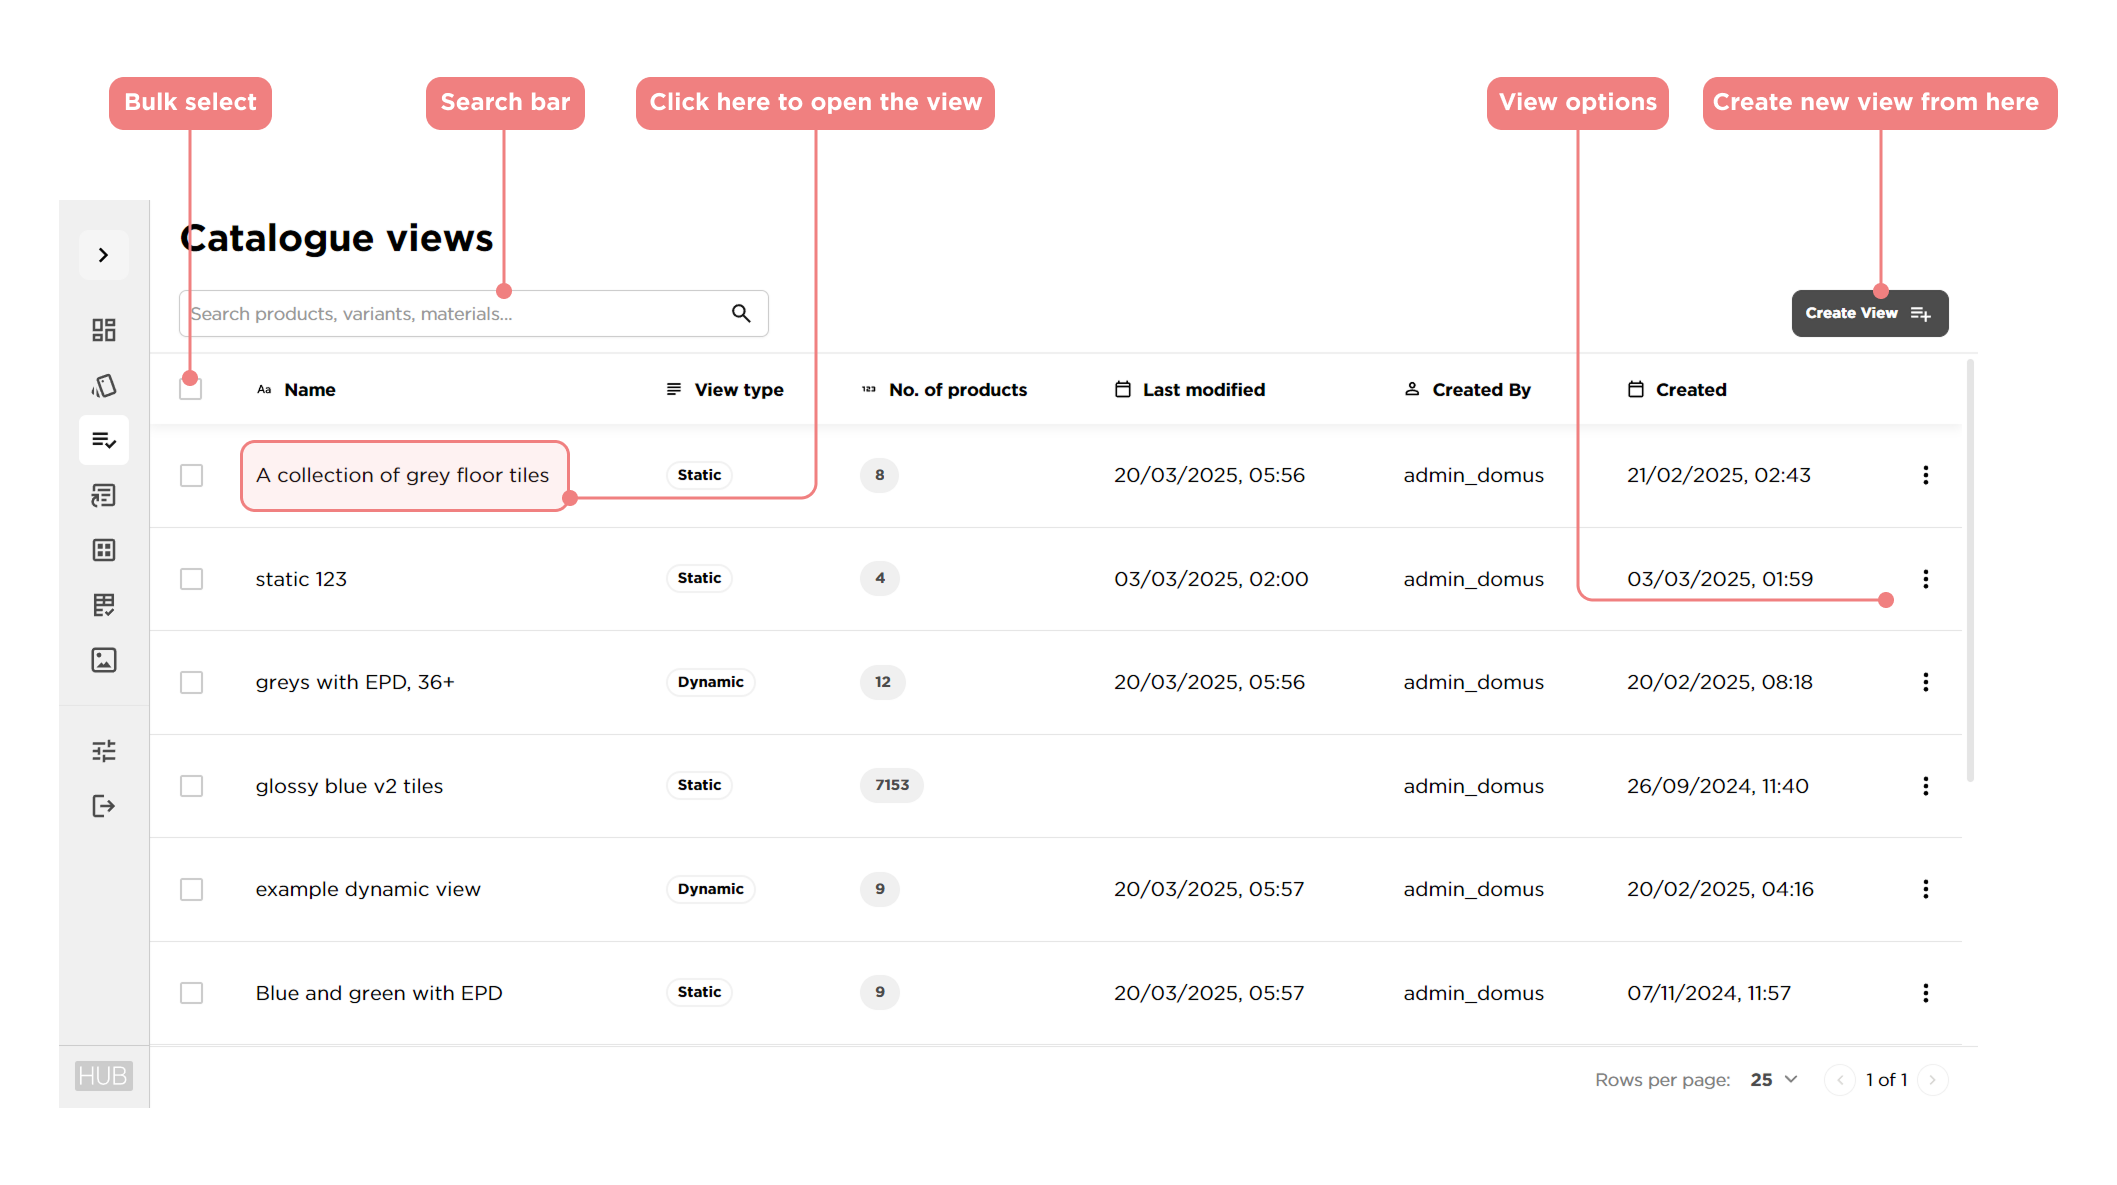Open options menu for A collection of grey floor tiles
Screen dimensions: 2117x1185
click(1925, 475)
